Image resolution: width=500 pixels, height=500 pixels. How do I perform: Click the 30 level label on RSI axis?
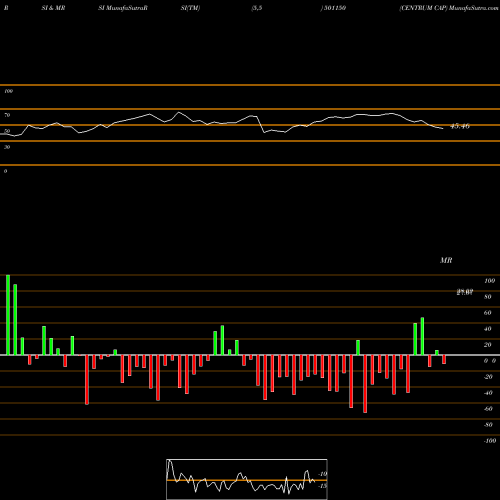(x=7, y=147)
